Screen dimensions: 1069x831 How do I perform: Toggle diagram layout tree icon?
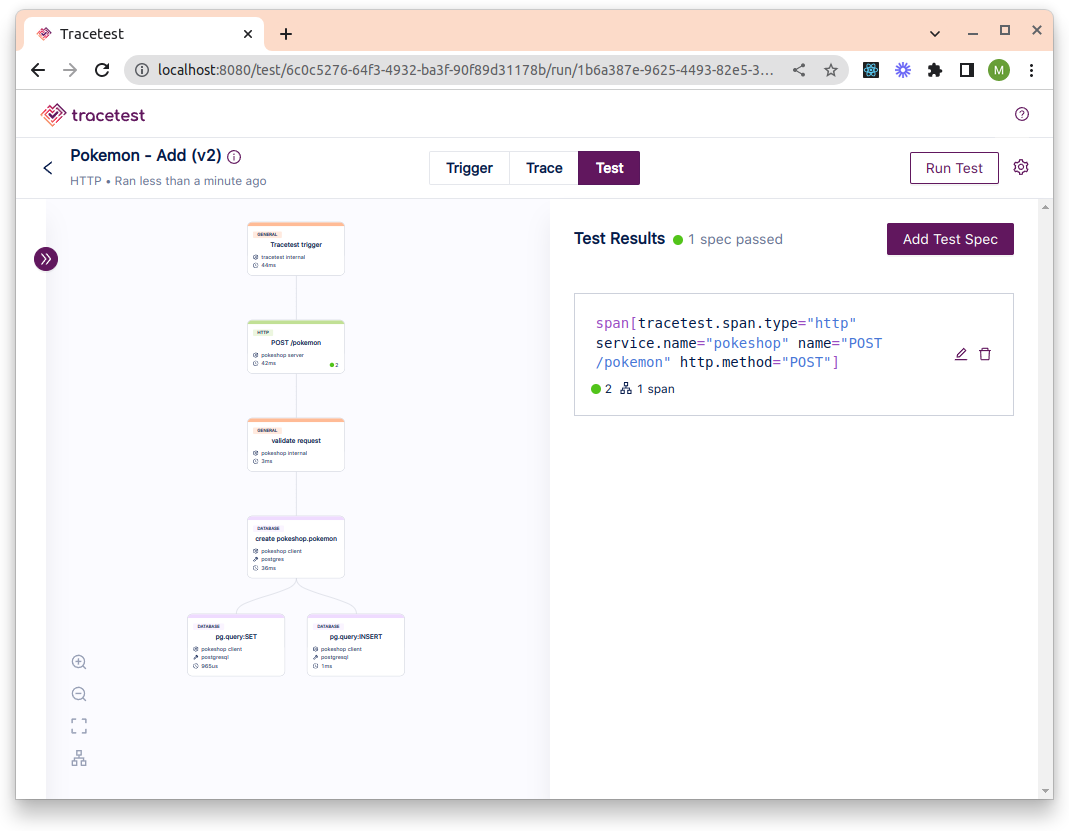coord(79,758)
